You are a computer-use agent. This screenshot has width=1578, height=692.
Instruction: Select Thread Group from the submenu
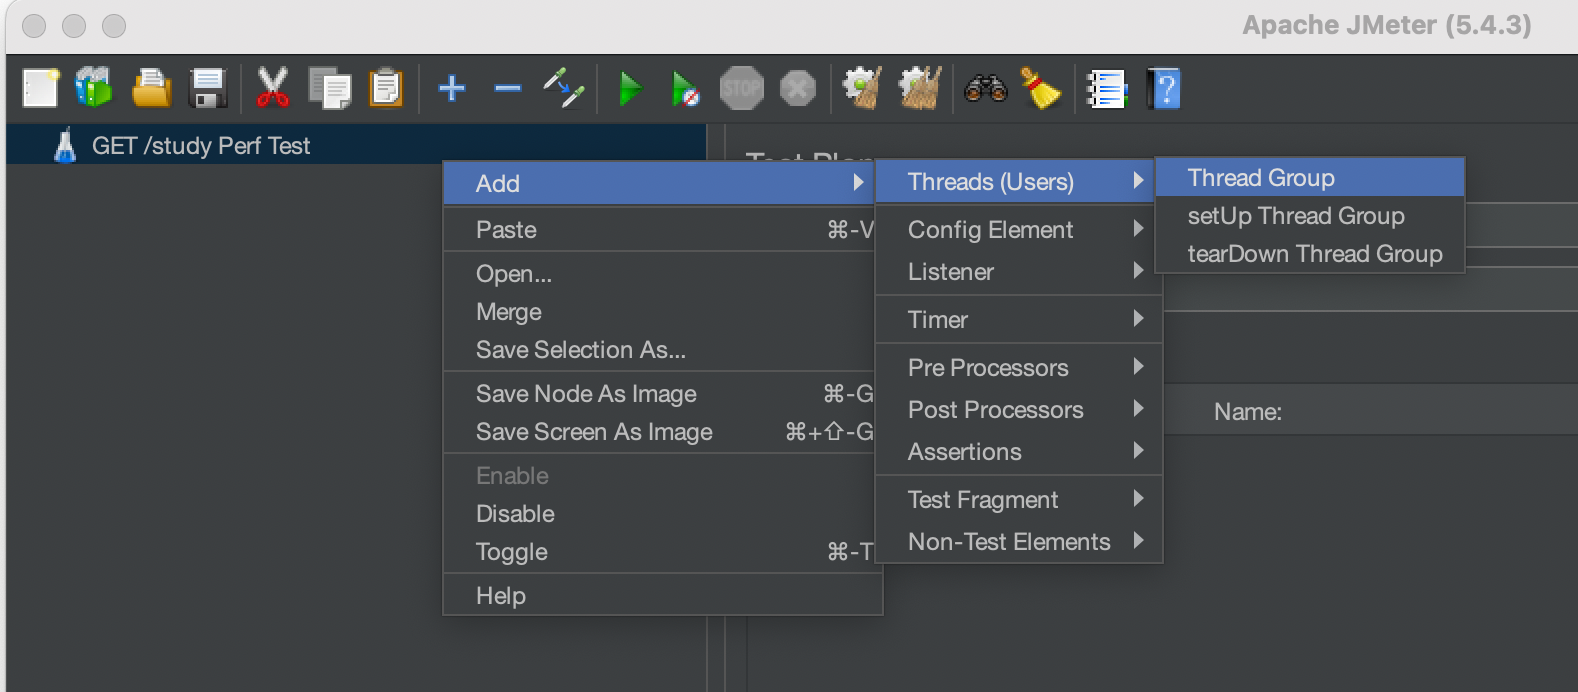click(x=1310, y=178)
